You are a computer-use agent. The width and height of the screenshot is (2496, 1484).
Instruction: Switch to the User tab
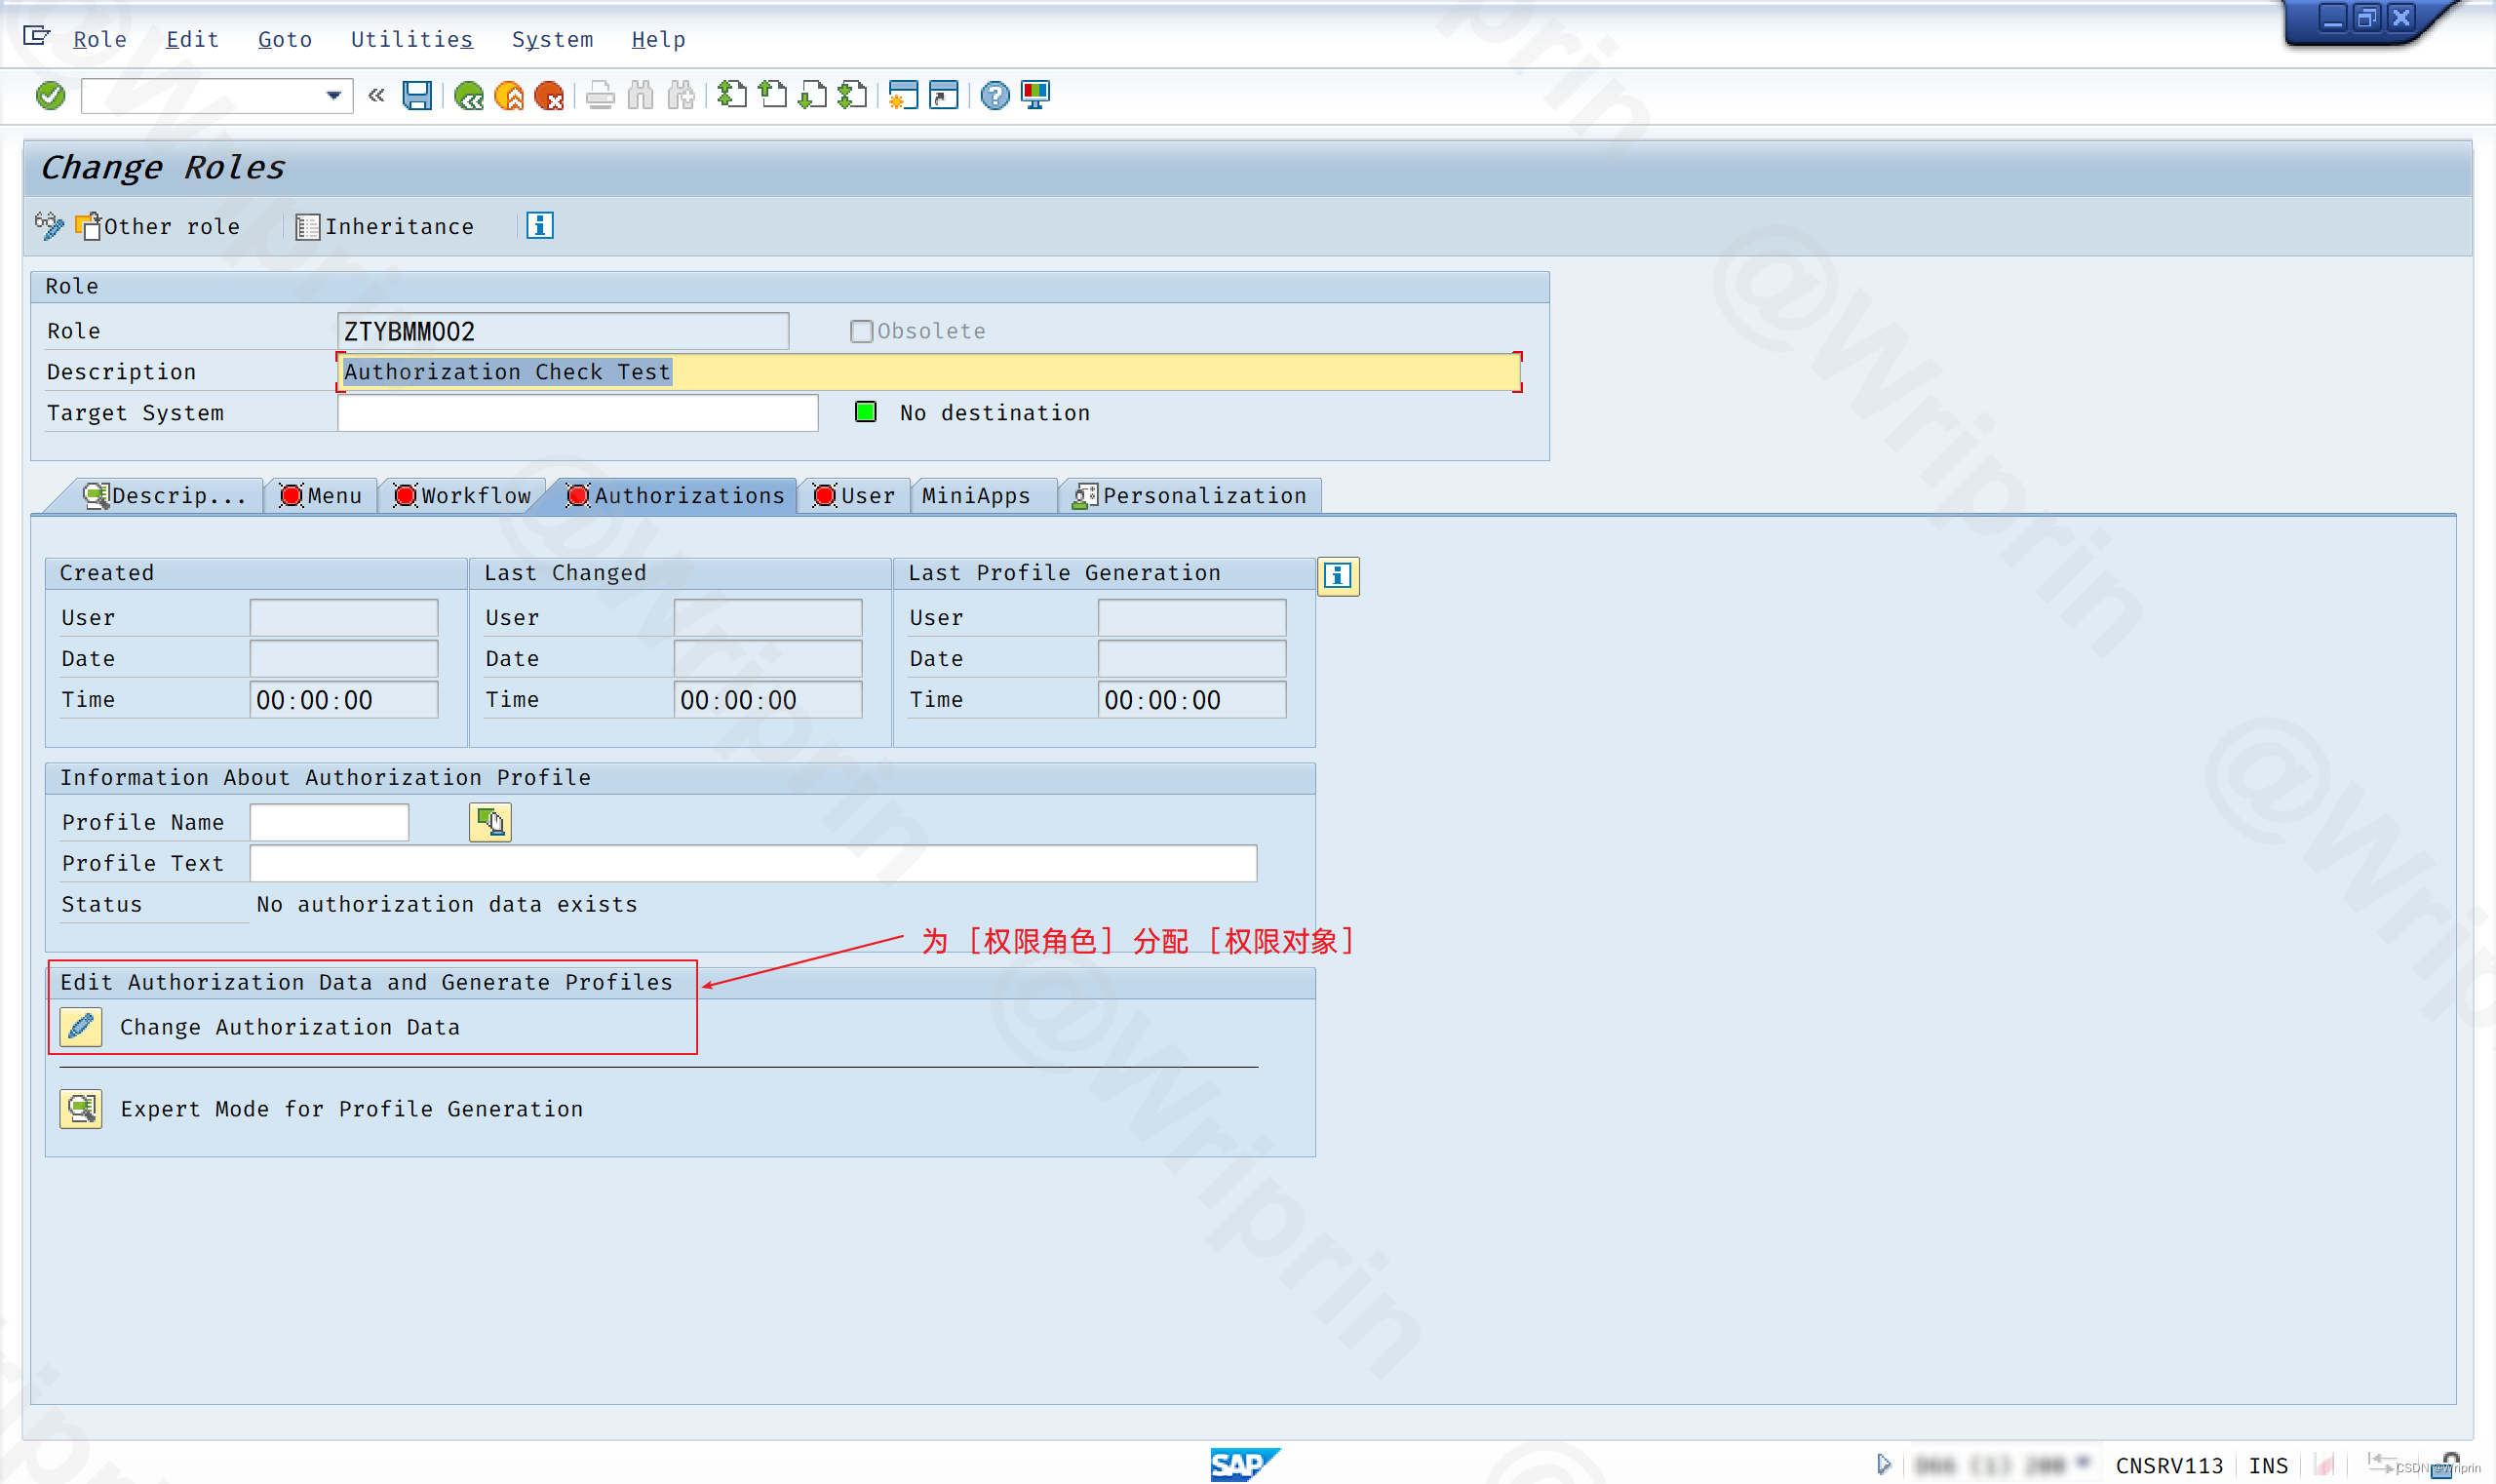(x=855, y=496)
